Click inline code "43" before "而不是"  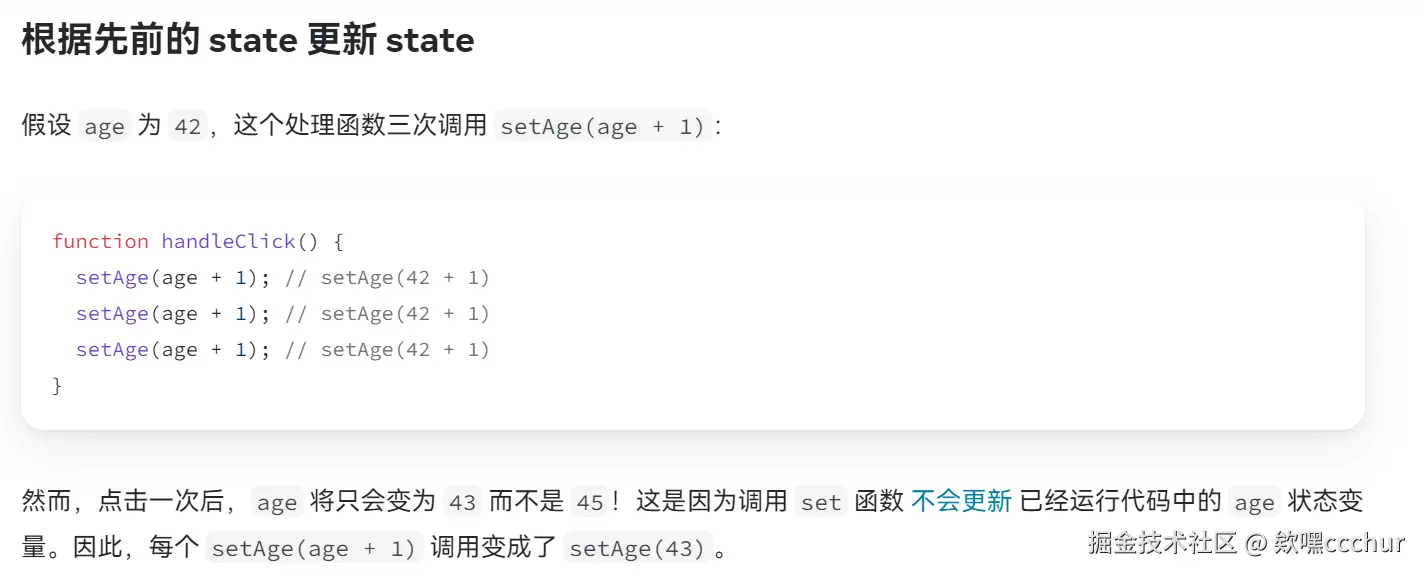point(462,502)
